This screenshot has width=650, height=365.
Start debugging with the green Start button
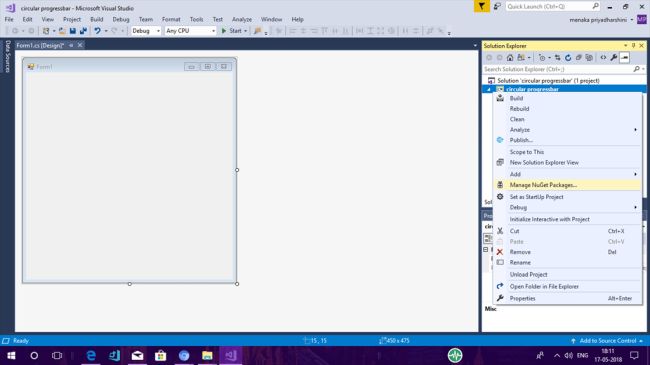[232, 31]
